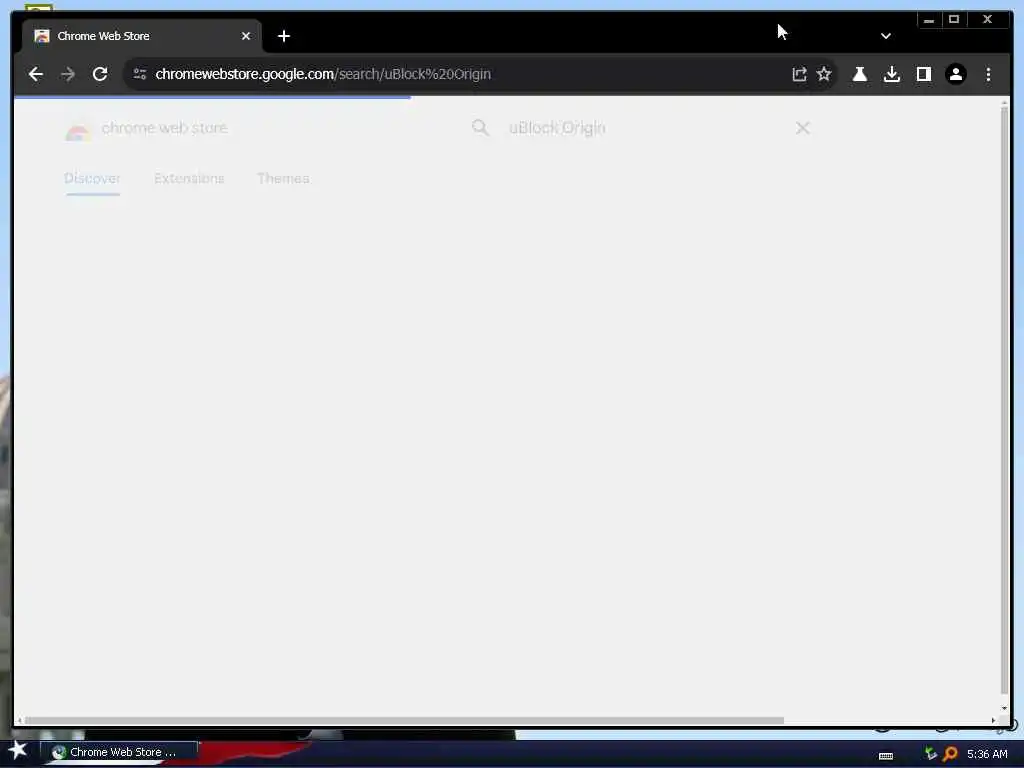Click the search magnifier icon

click(x=480, y=128)
